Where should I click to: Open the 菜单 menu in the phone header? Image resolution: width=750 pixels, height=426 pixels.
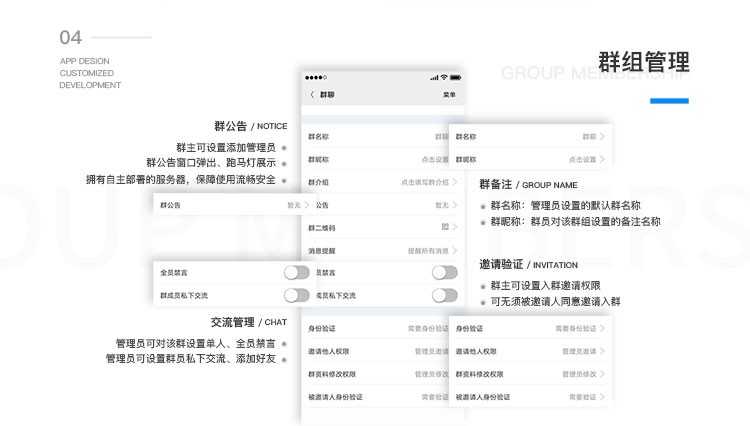point(449,95)
